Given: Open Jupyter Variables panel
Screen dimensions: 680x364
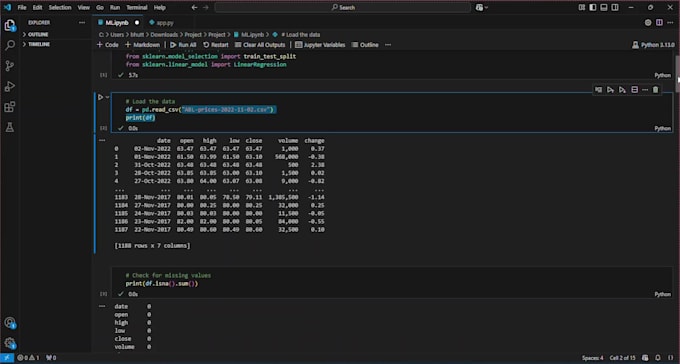Looking at the screenshot, I should pyautogui.click(x=320, y=45).
